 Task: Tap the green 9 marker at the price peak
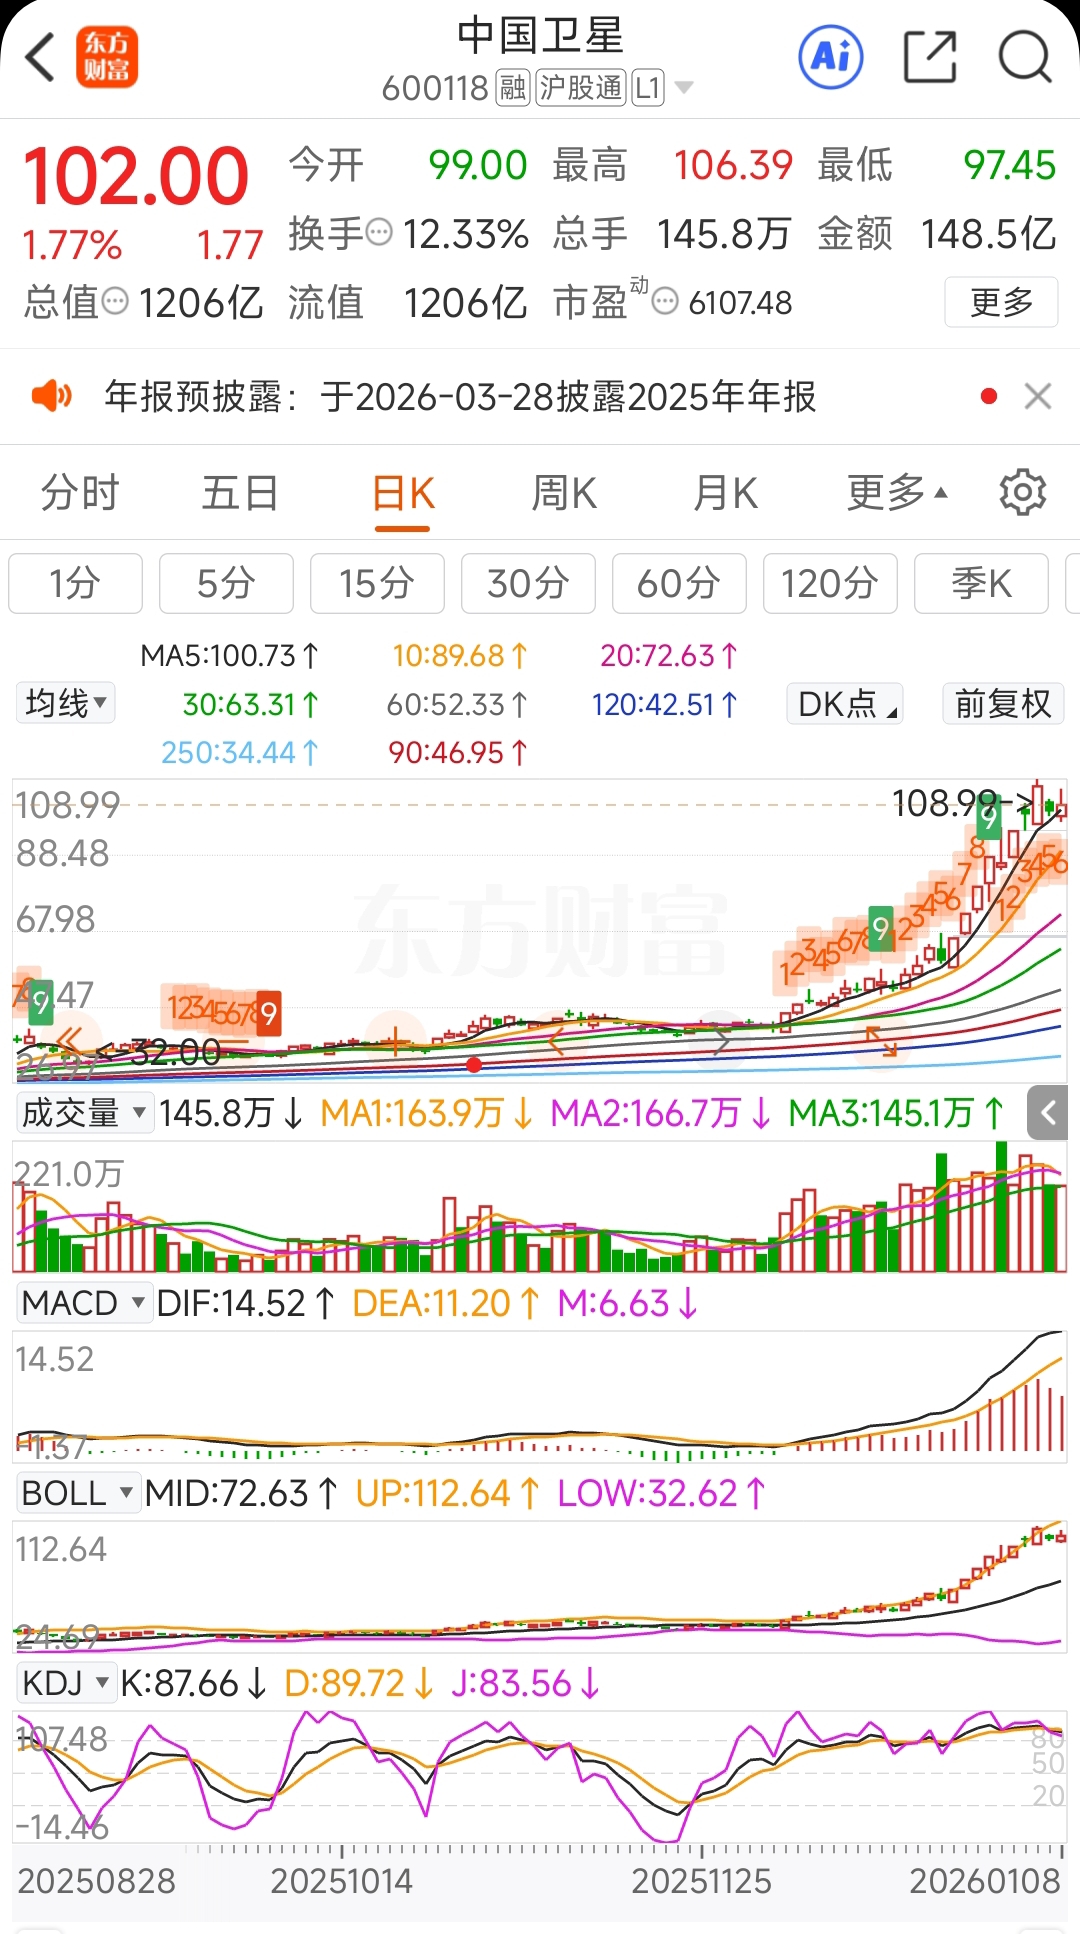(989, 819)
